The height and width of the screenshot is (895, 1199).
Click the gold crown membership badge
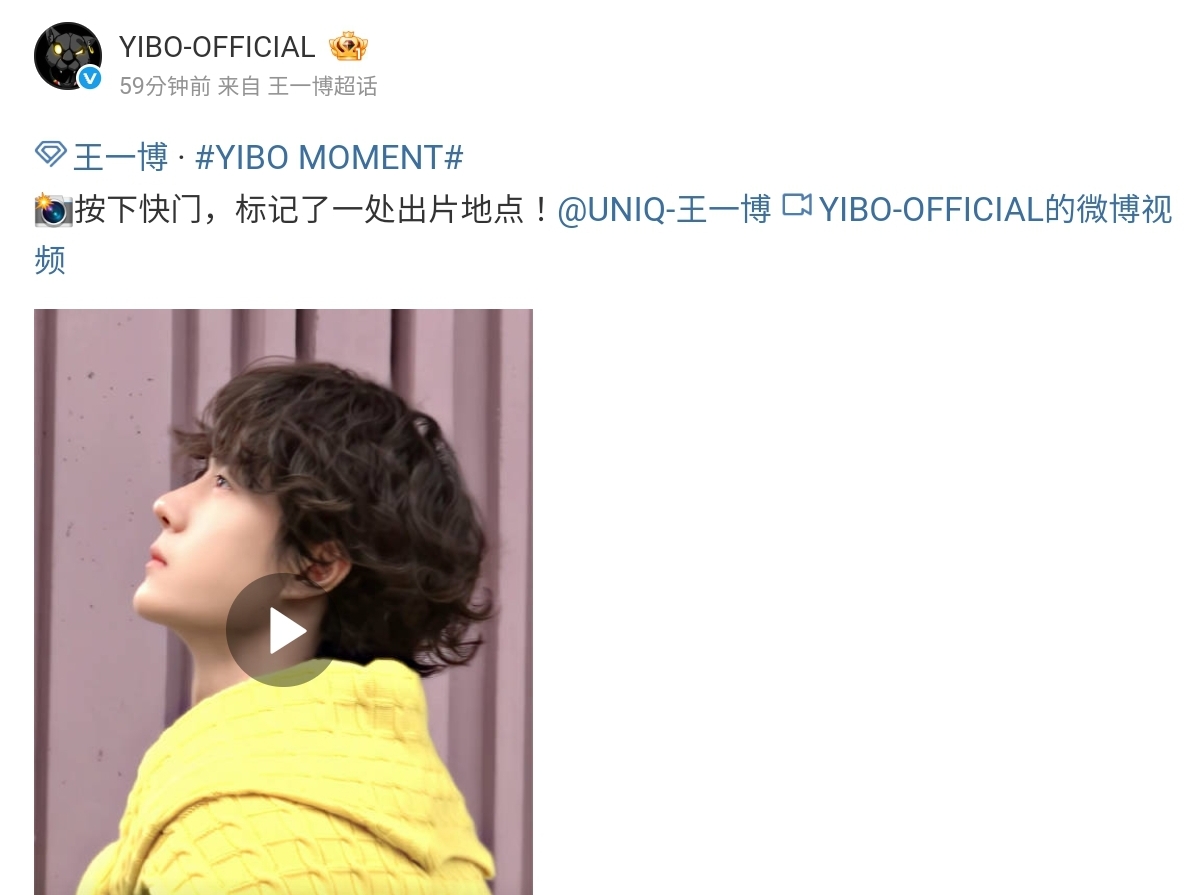pos(348,47)
